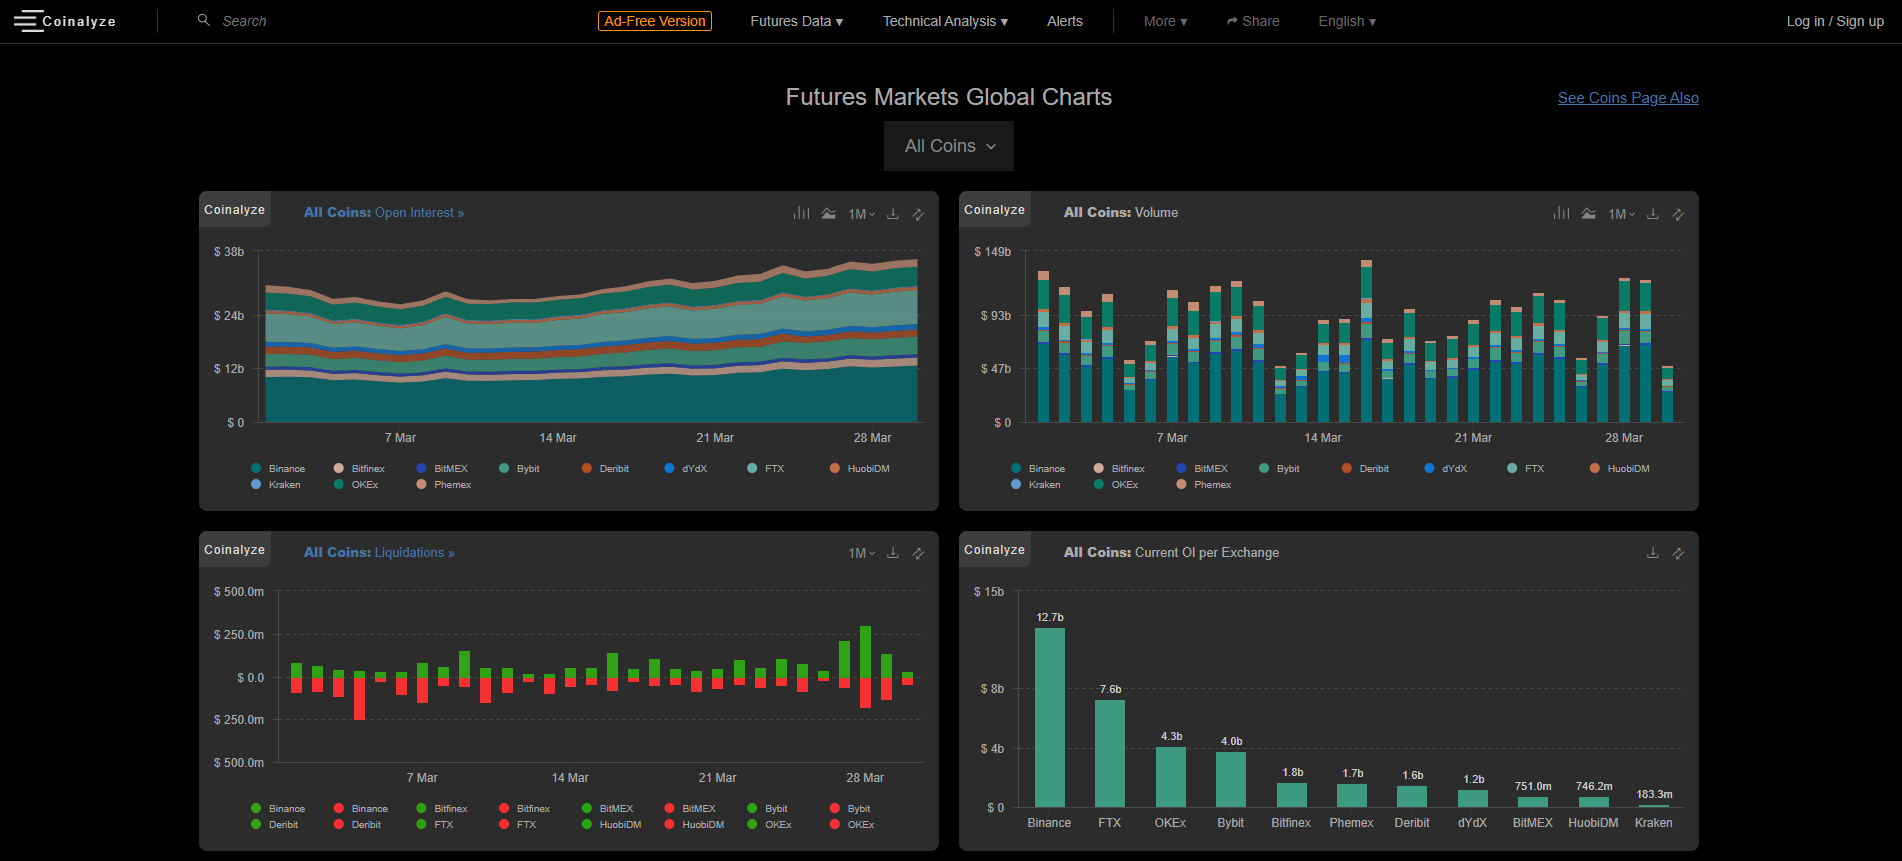Click the Share option in top bar

click(x=1253, y=21)
